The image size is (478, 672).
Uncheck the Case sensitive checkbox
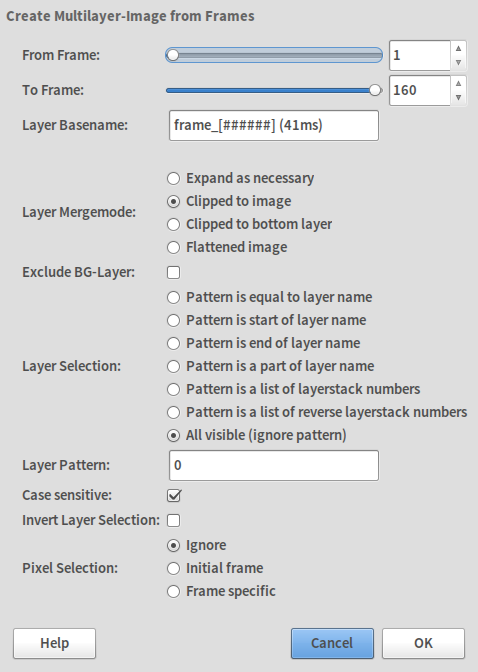tap(174, 495)
